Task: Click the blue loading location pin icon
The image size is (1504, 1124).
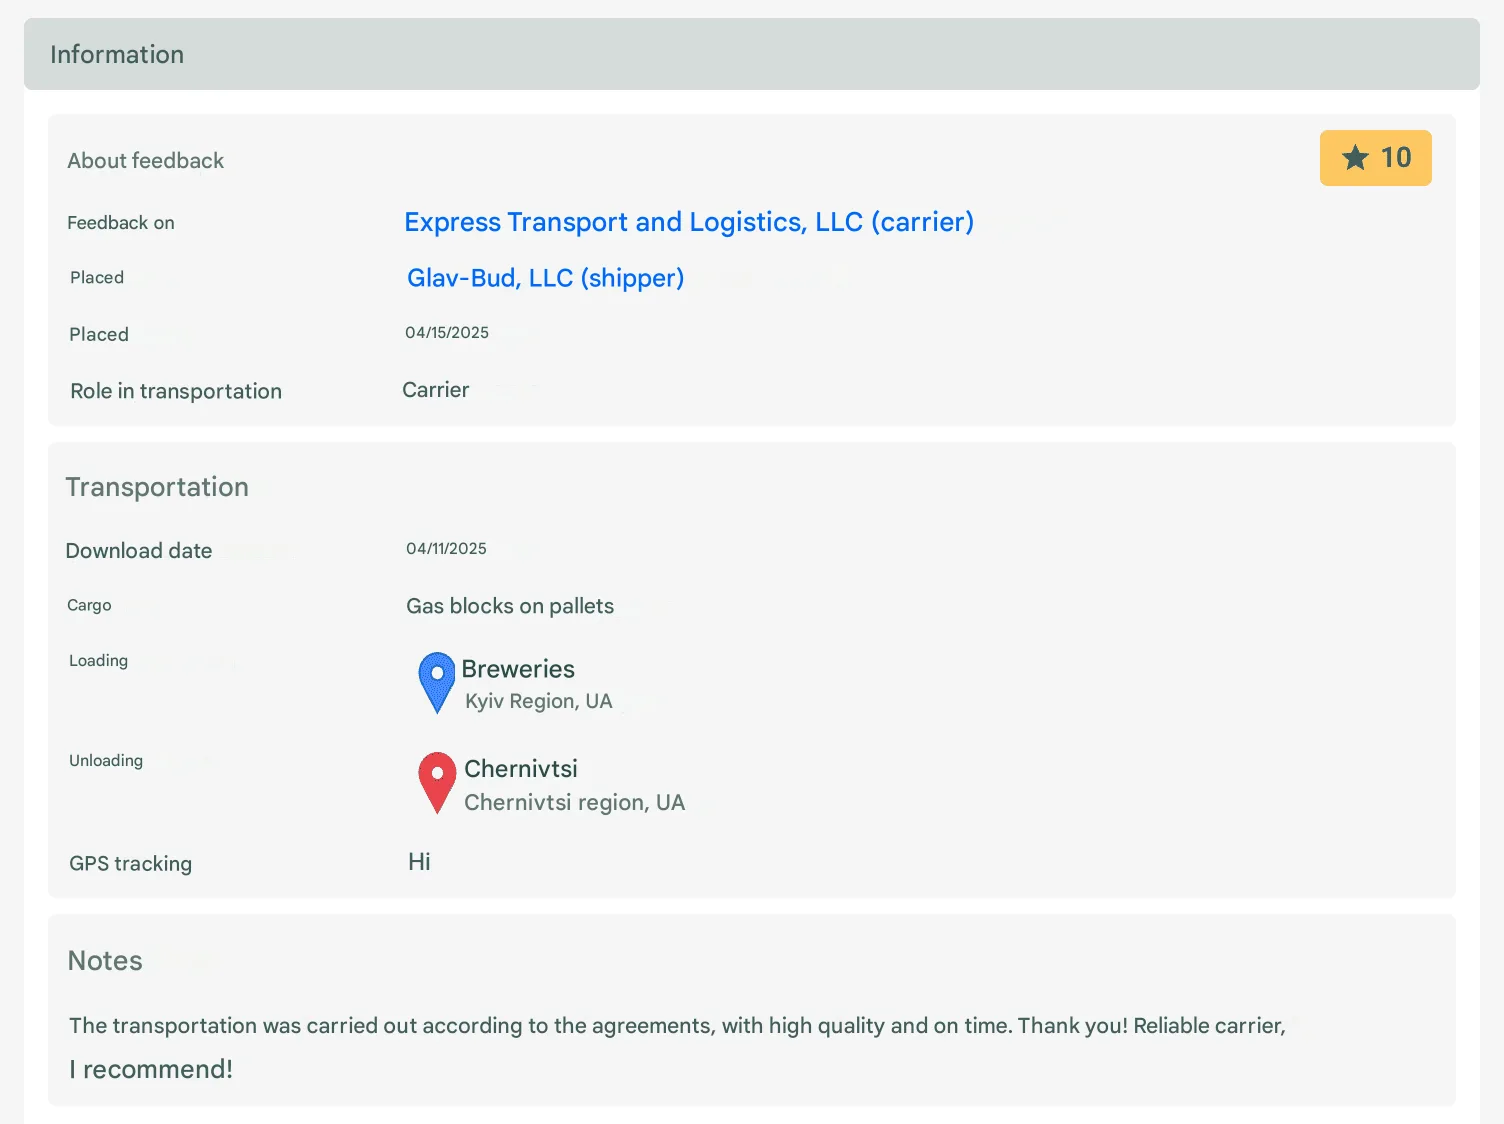Action: pyautogui.click(x=437, y=683)
